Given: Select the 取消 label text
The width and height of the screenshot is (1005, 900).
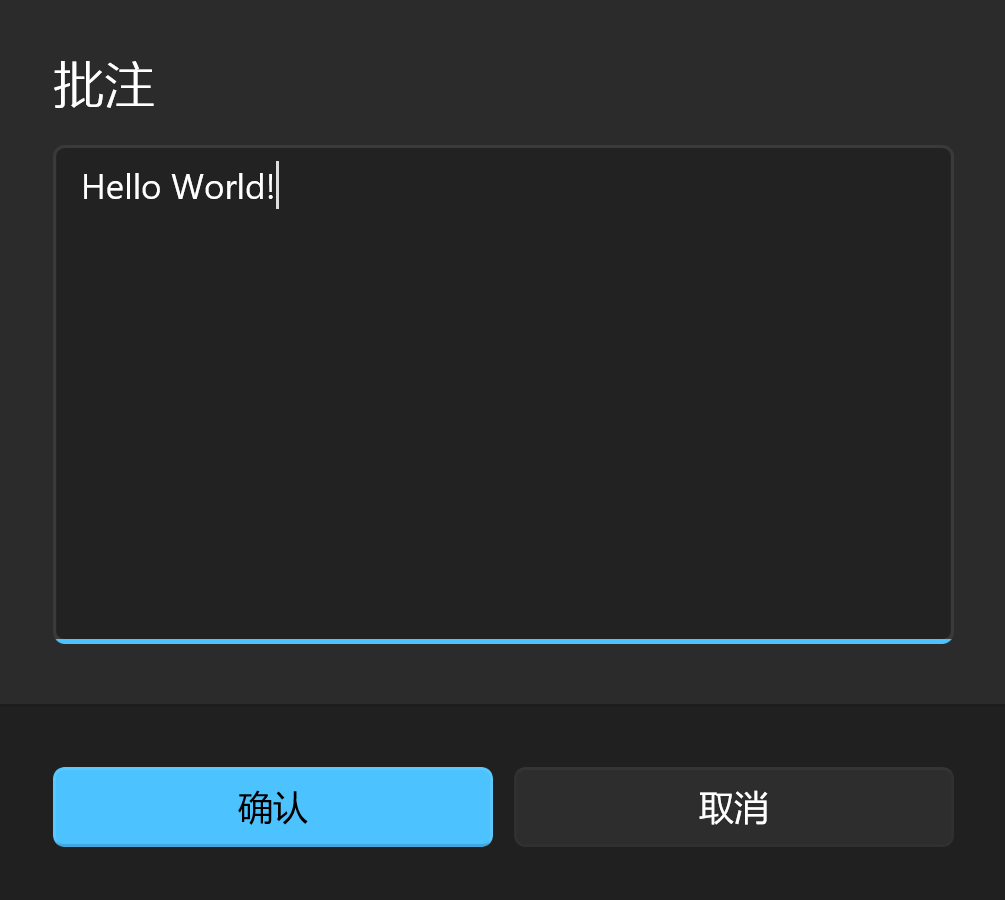Looking at the screenshot, I should pyautogui.click(x=733, y=807).
